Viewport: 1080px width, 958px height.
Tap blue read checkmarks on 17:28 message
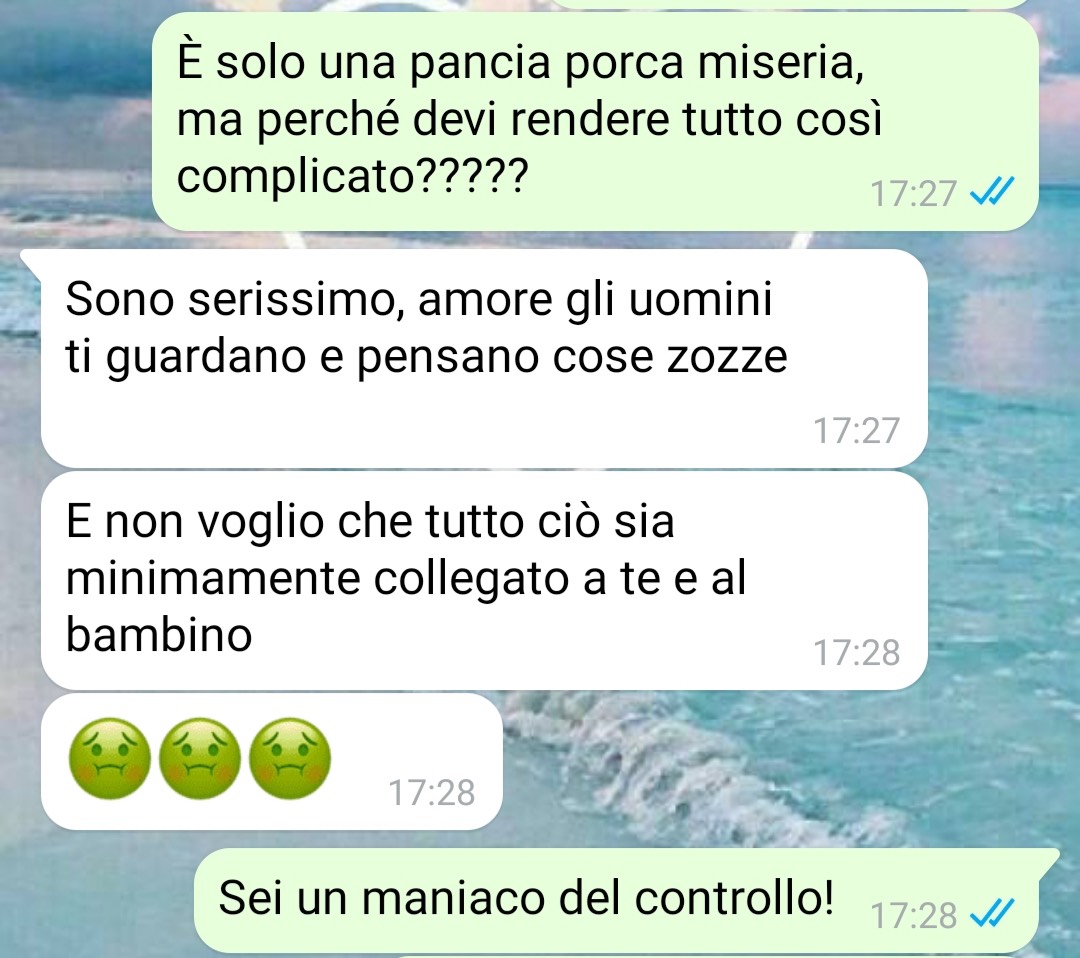coord(992,915)
